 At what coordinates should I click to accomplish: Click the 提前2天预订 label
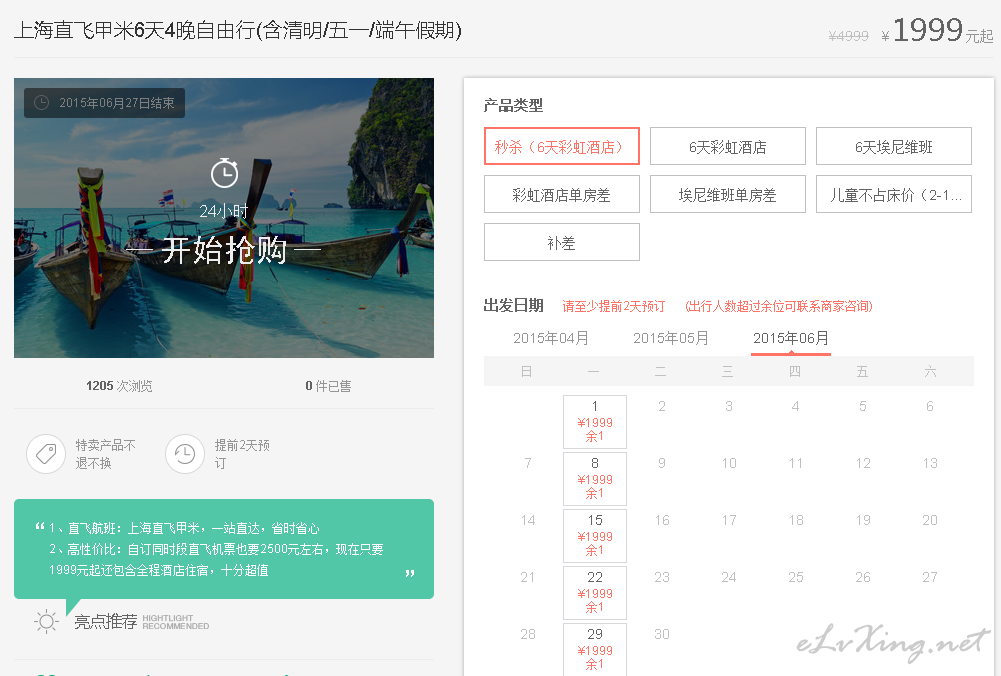242,454
